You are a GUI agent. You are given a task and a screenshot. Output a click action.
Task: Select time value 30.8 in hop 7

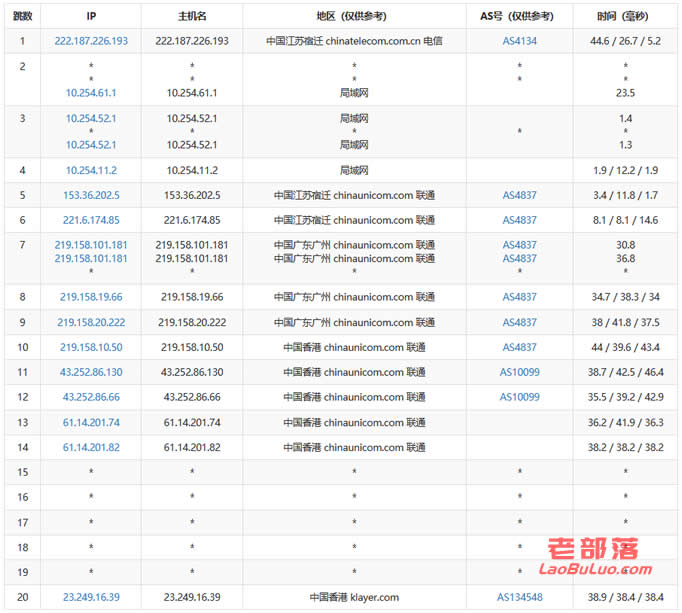(x=625, y=245)
